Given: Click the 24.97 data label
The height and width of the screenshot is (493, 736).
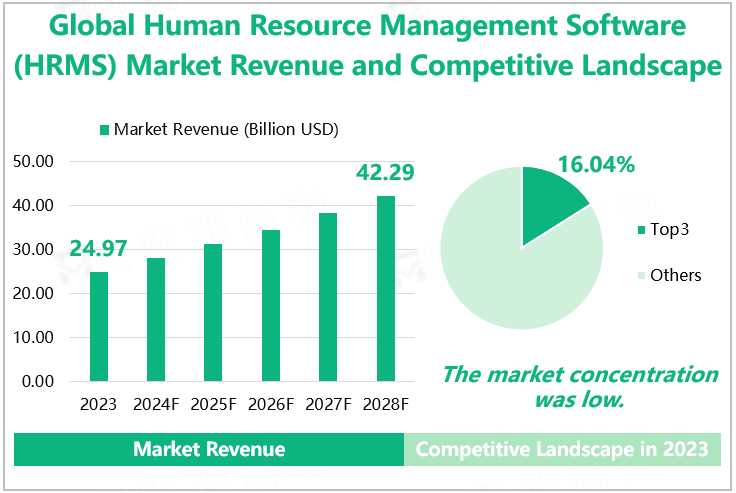Looking at the screenshot, I should pyautogui.click(x=98, y=249).
